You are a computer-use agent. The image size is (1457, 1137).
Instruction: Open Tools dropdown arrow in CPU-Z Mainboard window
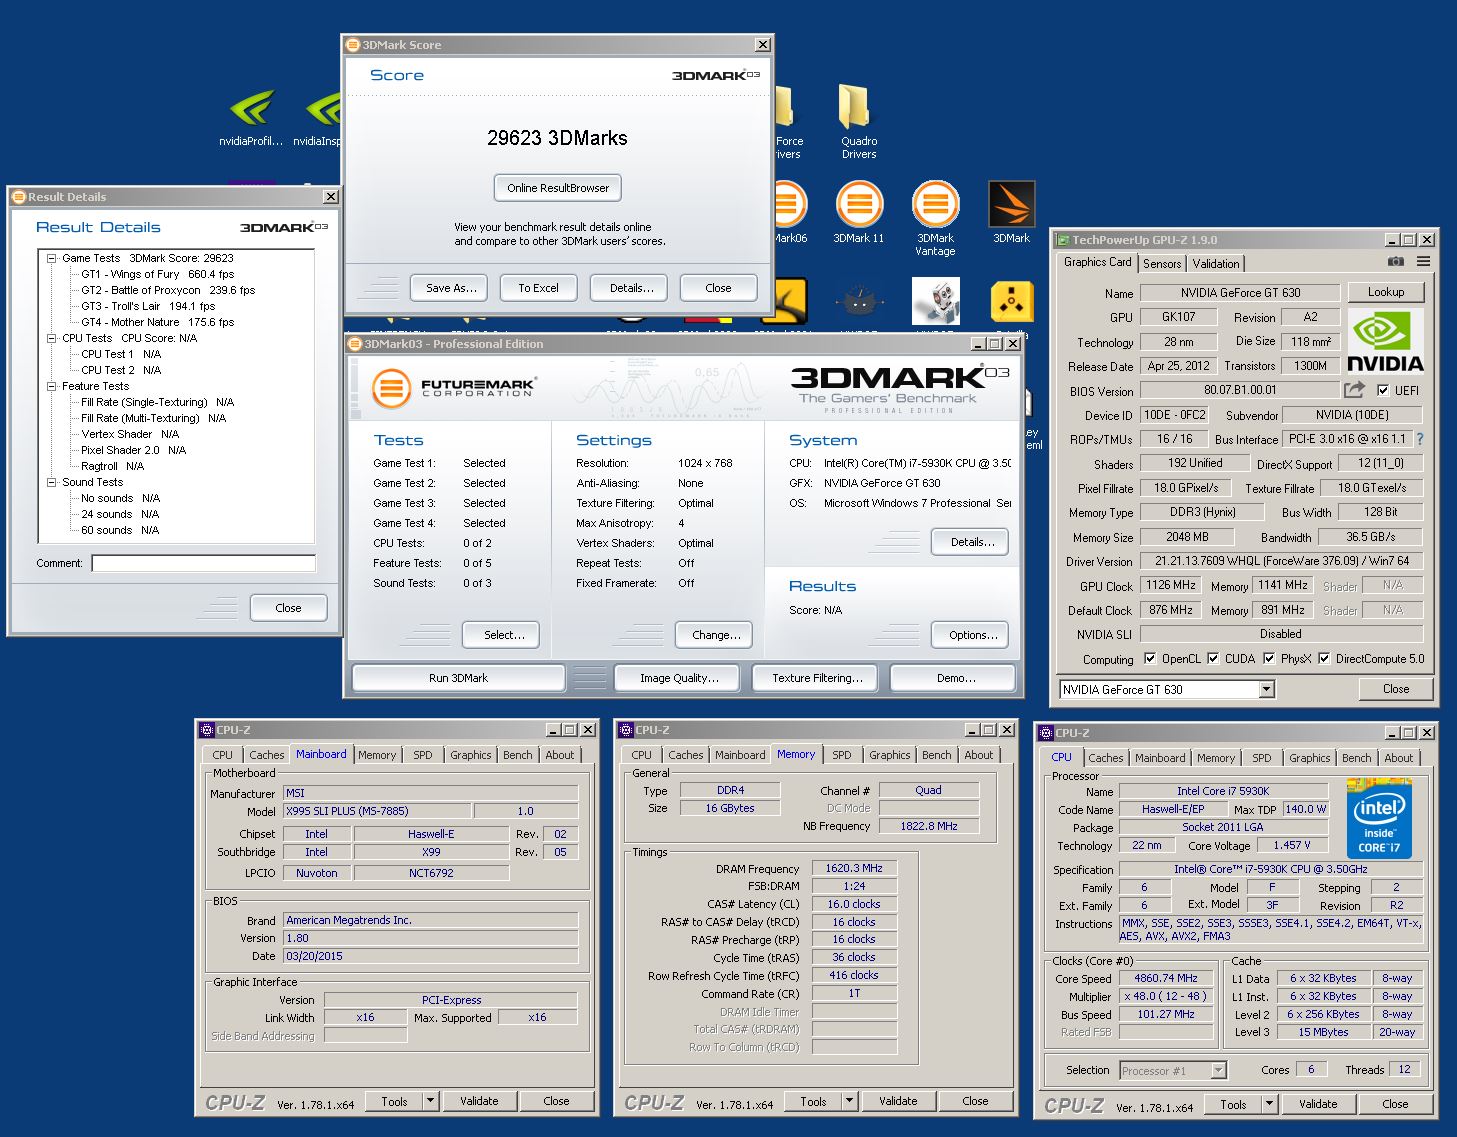(x=430, y=1101)
